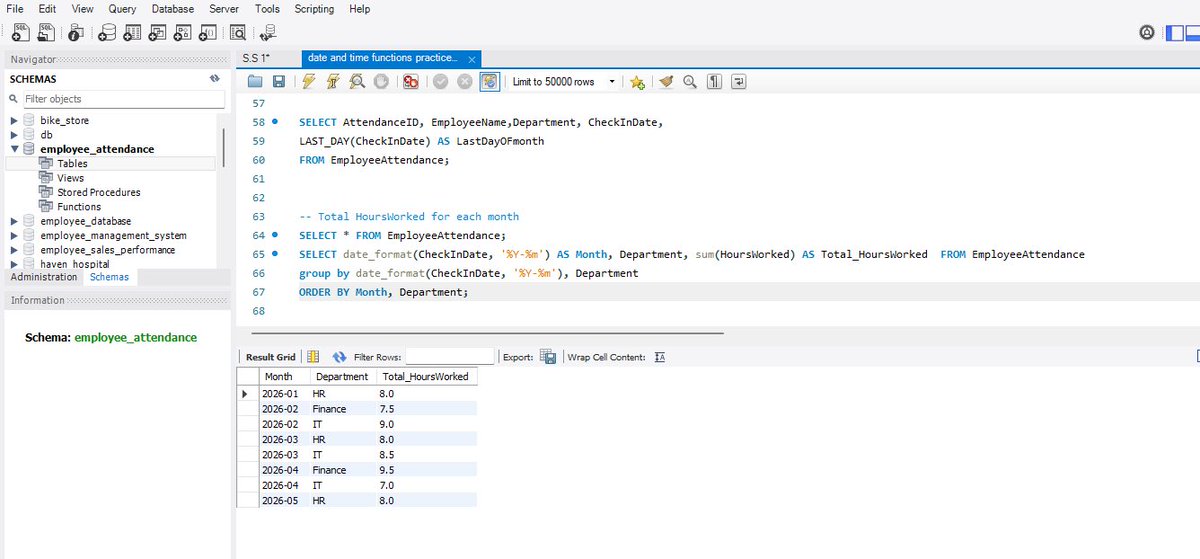Create a new schema icon

point(107,32)
